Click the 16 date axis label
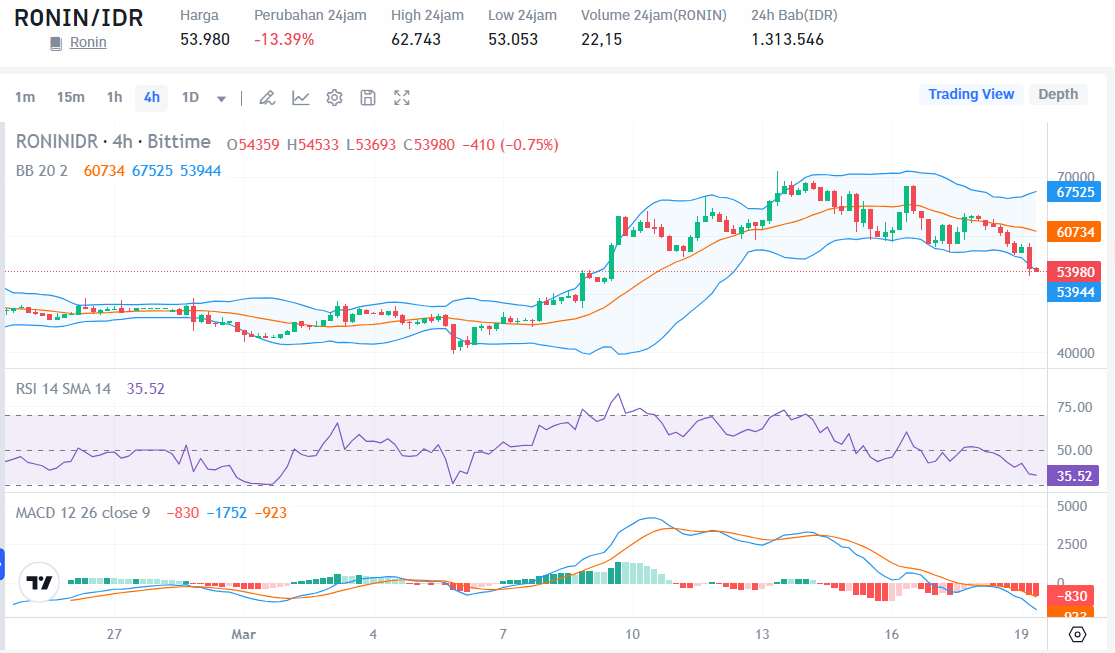 (x=892, y=634)
